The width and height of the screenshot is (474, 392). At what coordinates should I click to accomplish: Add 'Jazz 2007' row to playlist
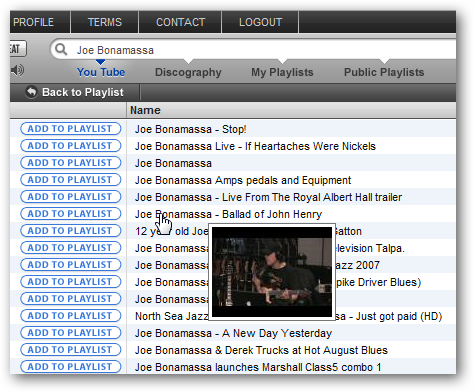pos(70,265)
